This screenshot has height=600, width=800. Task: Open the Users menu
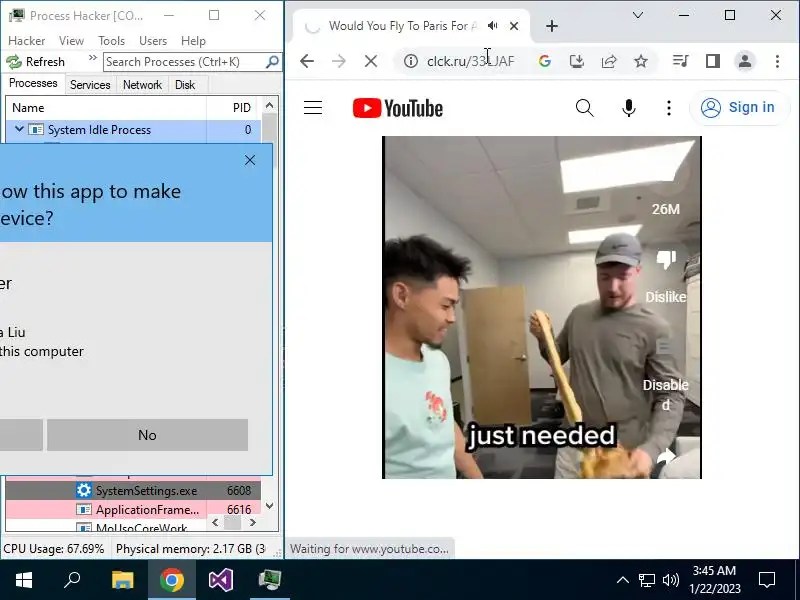click(x=153, y=41)
